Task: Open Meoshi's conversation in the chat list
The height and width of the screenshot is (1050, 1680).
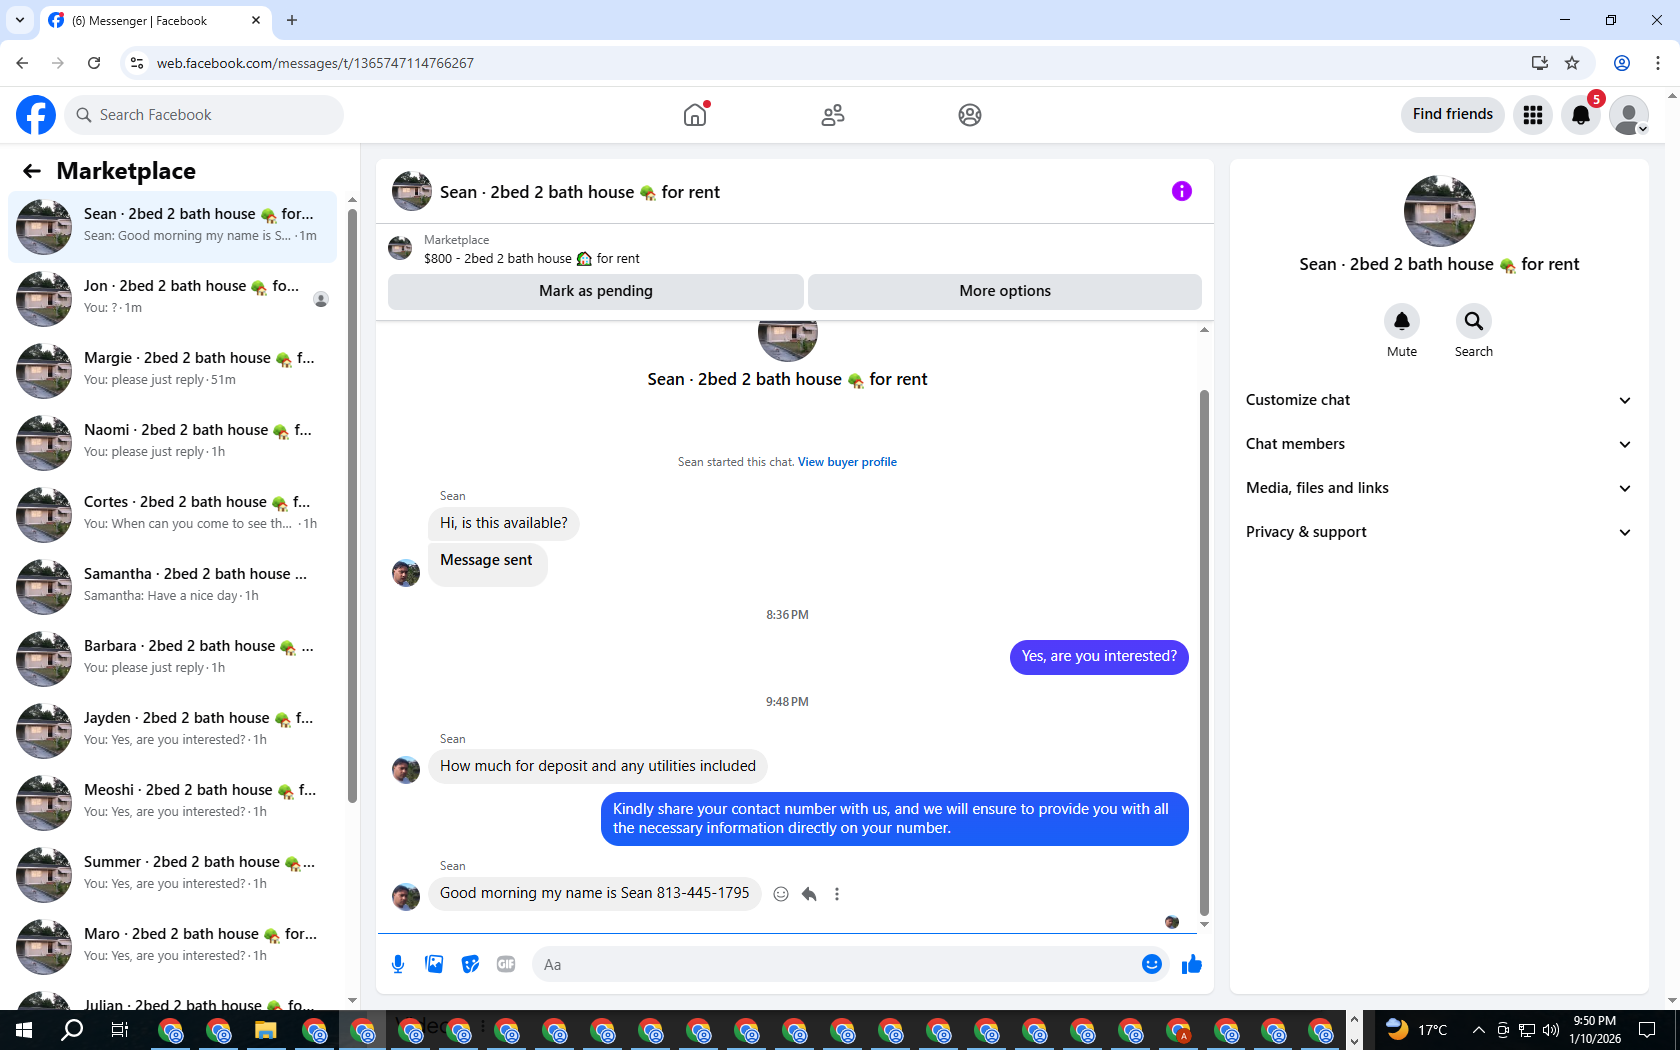Action: (172, 802)
